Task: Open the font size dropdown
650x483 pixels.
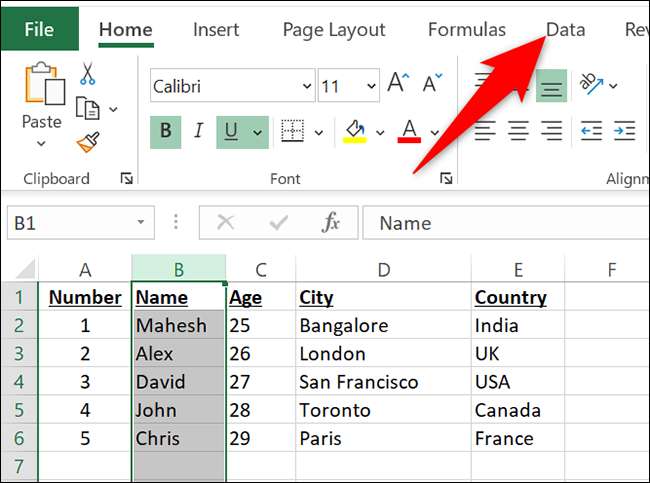Action: (370, 86)
